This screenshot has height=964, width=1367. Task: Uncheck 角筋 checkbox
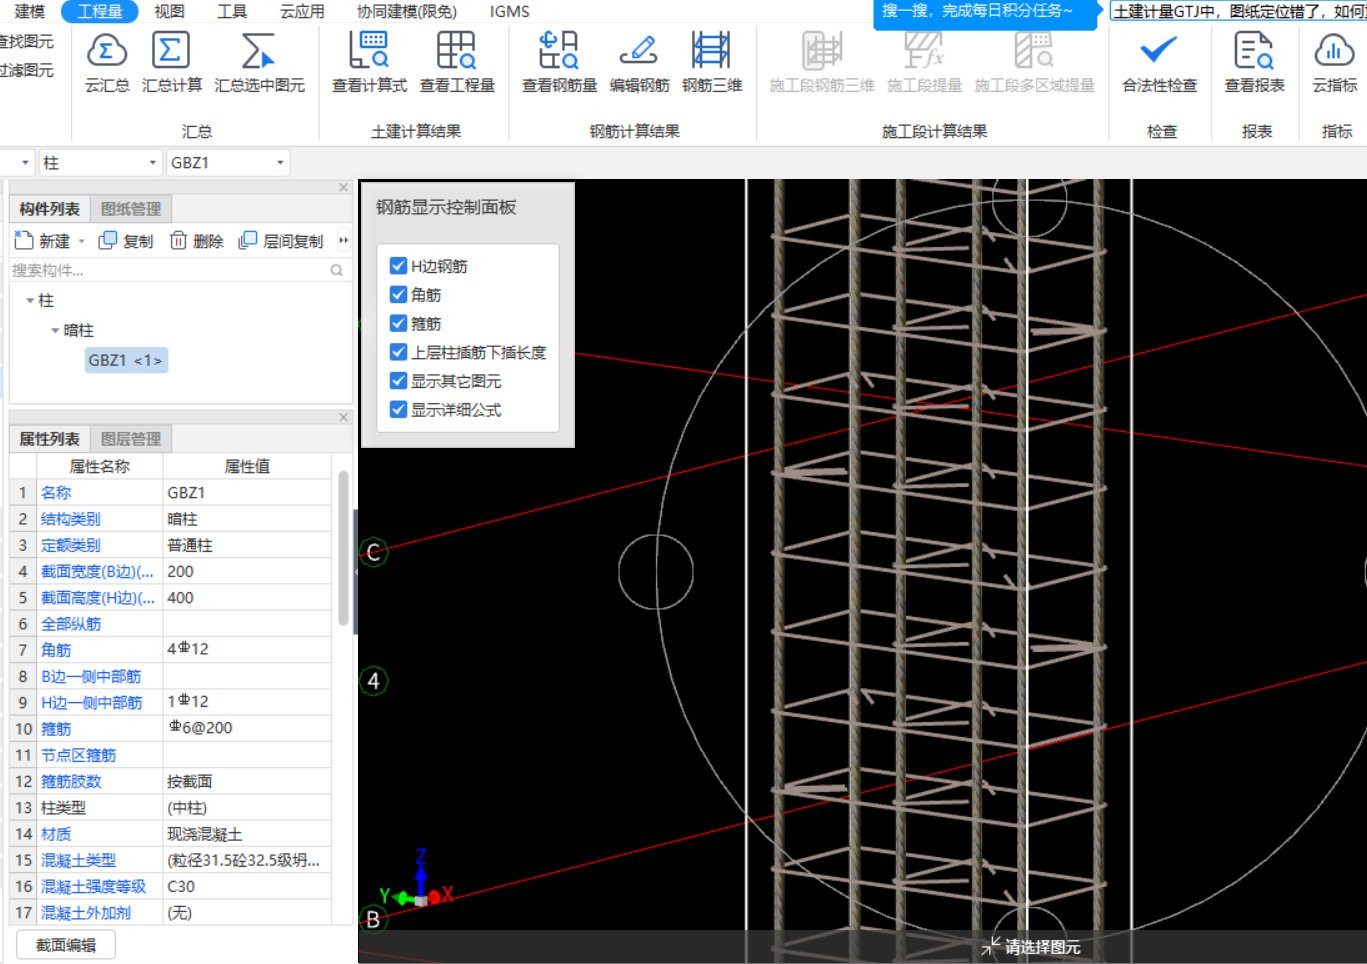click(398, 294)
